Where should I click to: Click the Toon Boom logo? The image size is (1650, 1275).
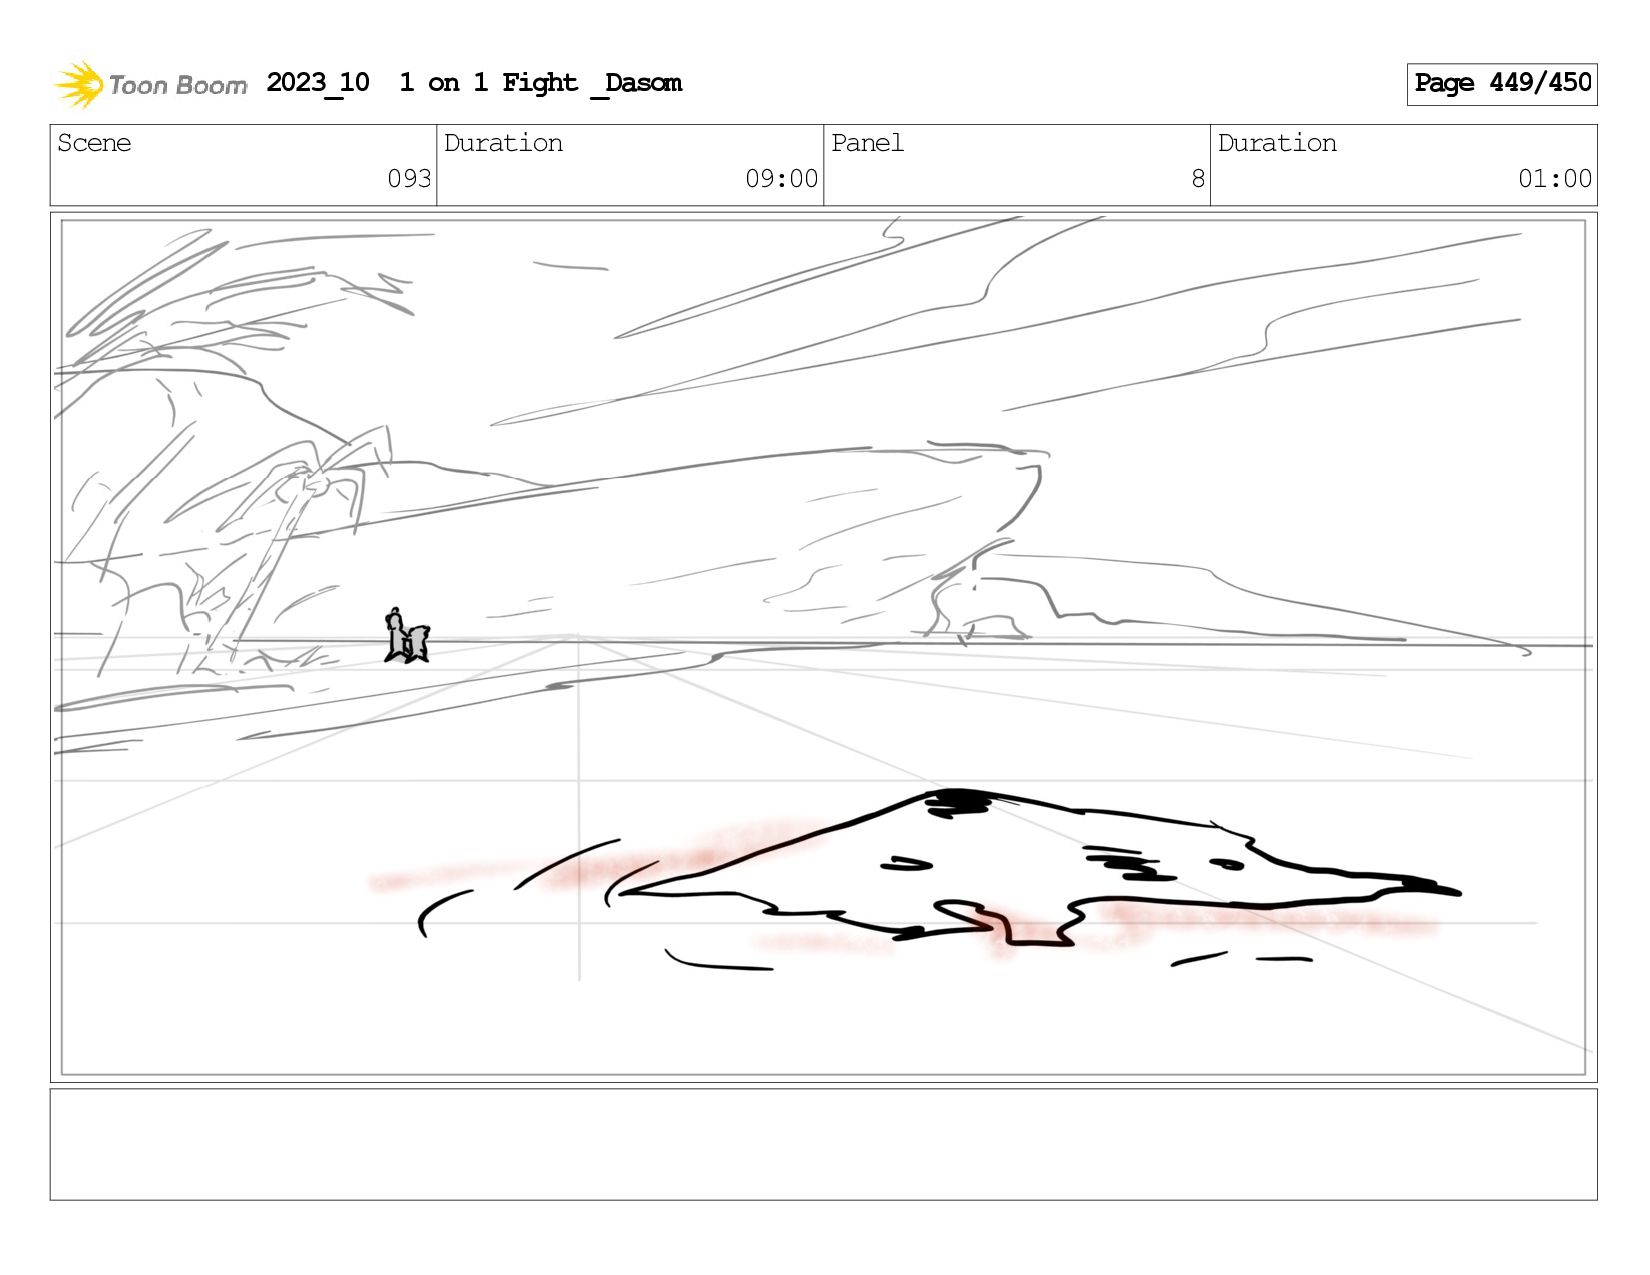point(150,84)
